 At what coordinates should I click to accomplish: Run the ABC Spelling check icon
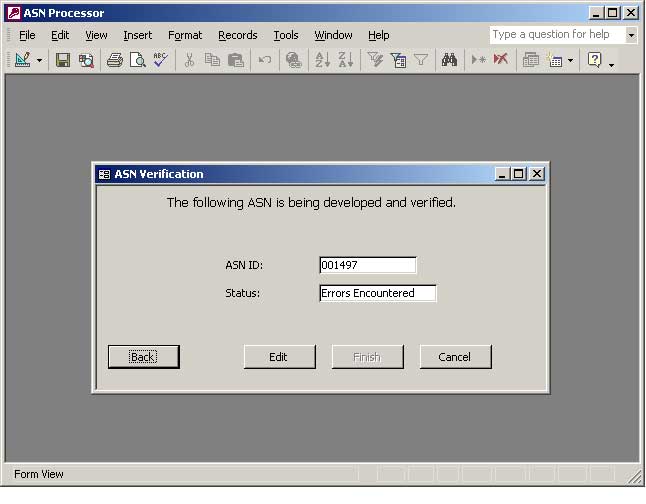pyautogui.click(x=160, y=60)
